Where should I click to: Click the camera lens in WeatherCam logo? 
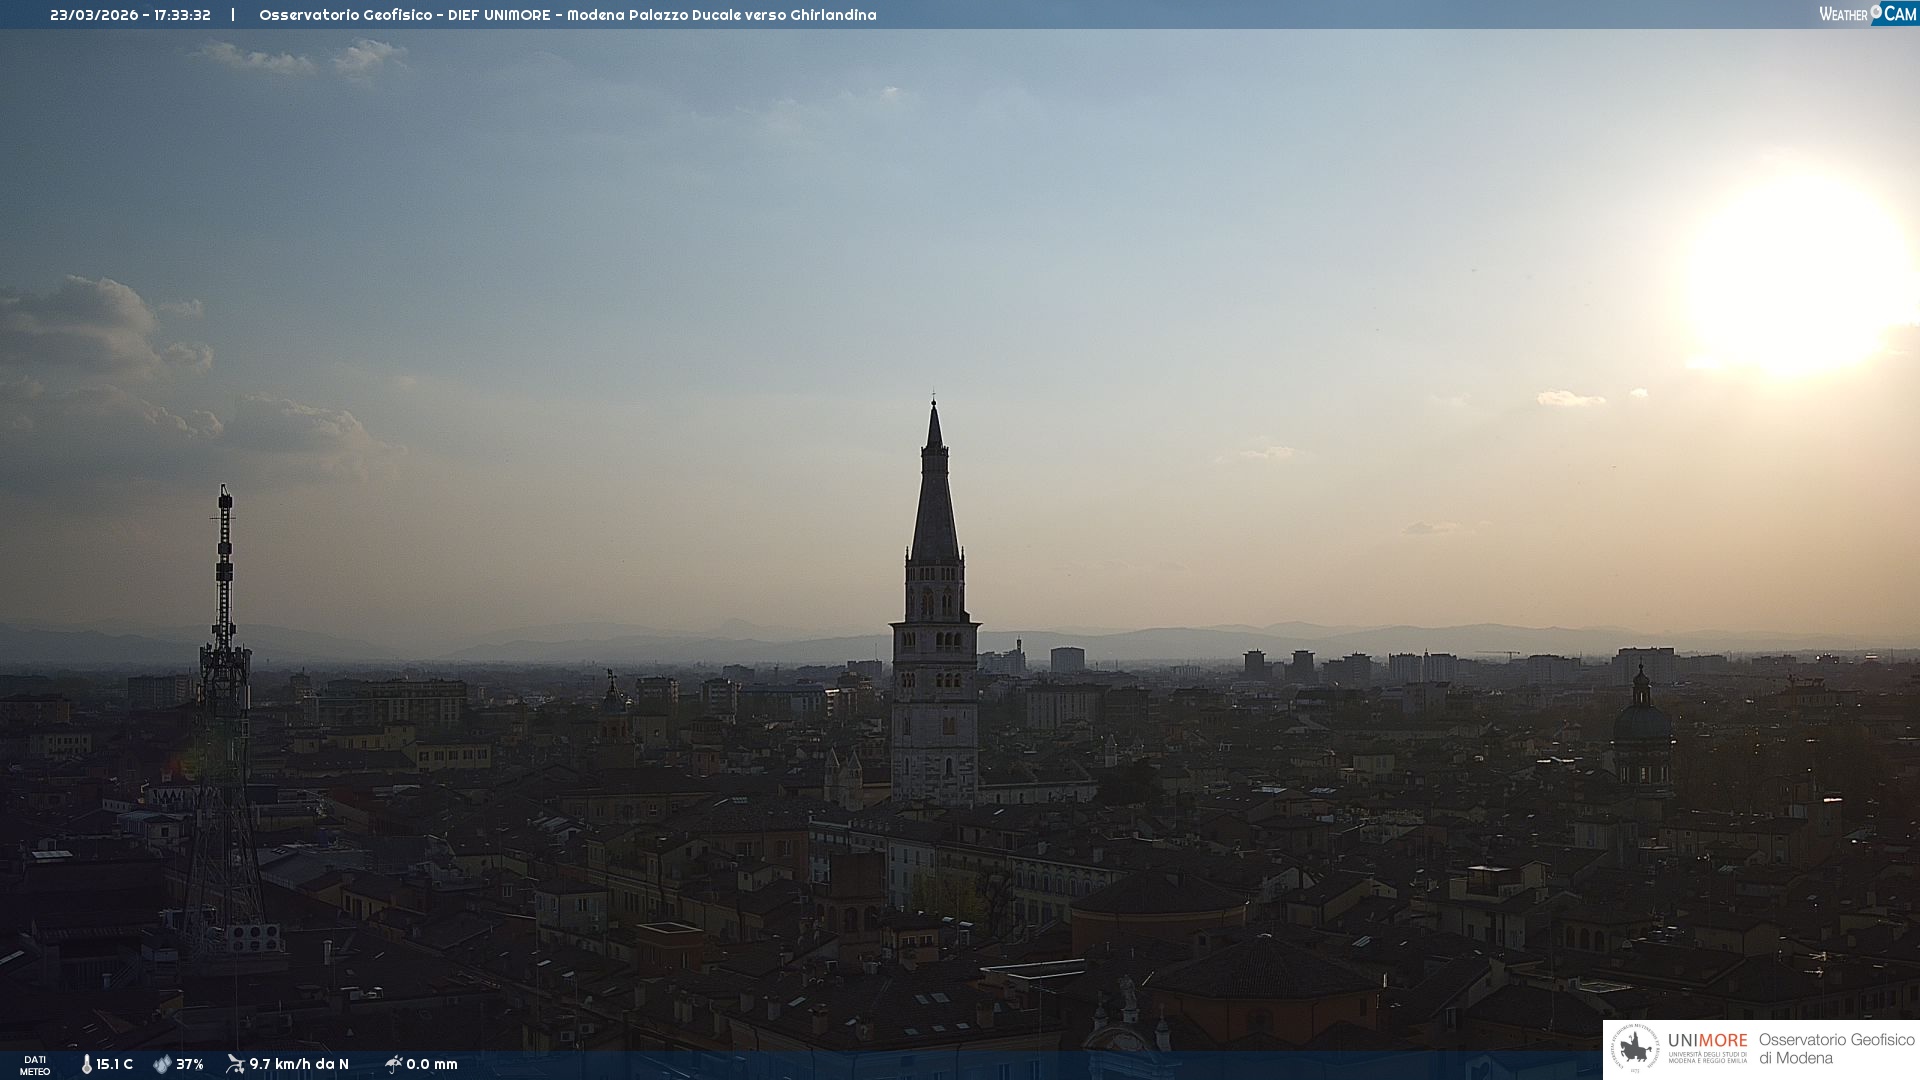1876,11
